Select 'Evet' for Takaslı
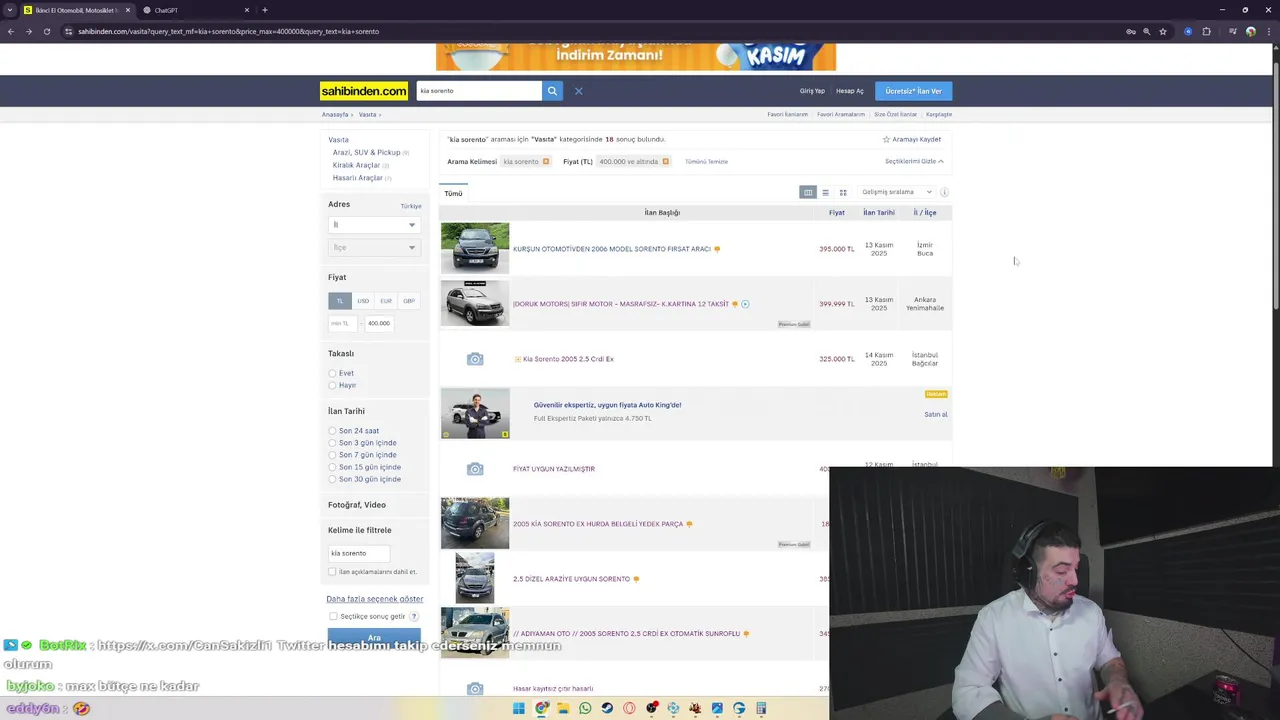 click(332, 373)
